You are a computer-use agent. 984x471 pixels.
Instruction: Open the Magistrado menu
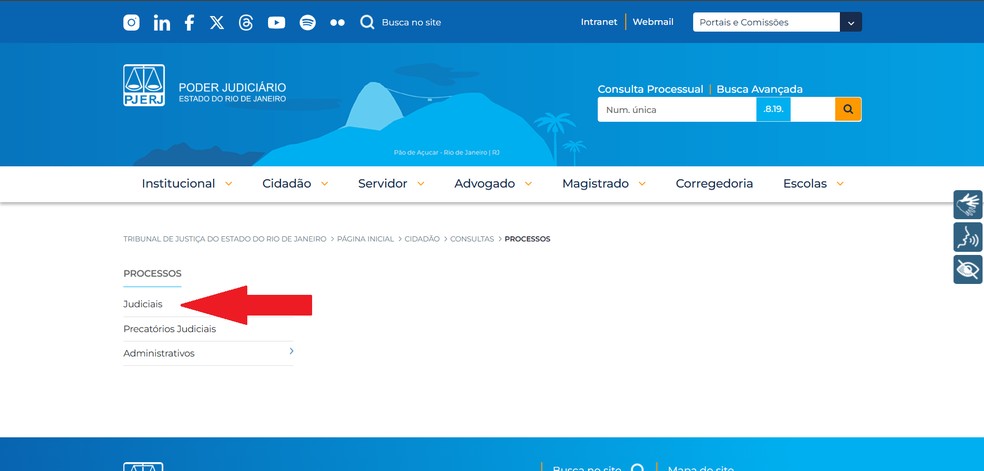pos(596,184)
